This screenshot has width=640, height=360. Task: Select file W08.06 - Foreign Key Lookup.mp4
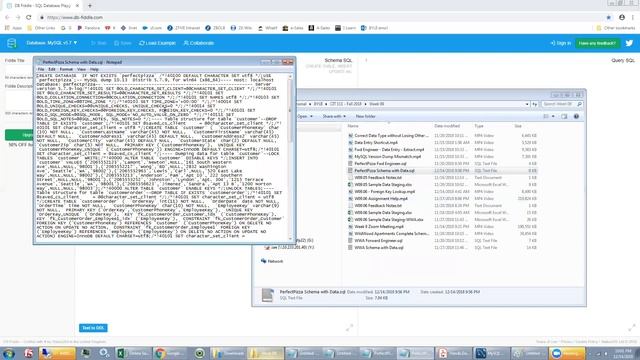(x=384, y=192)
